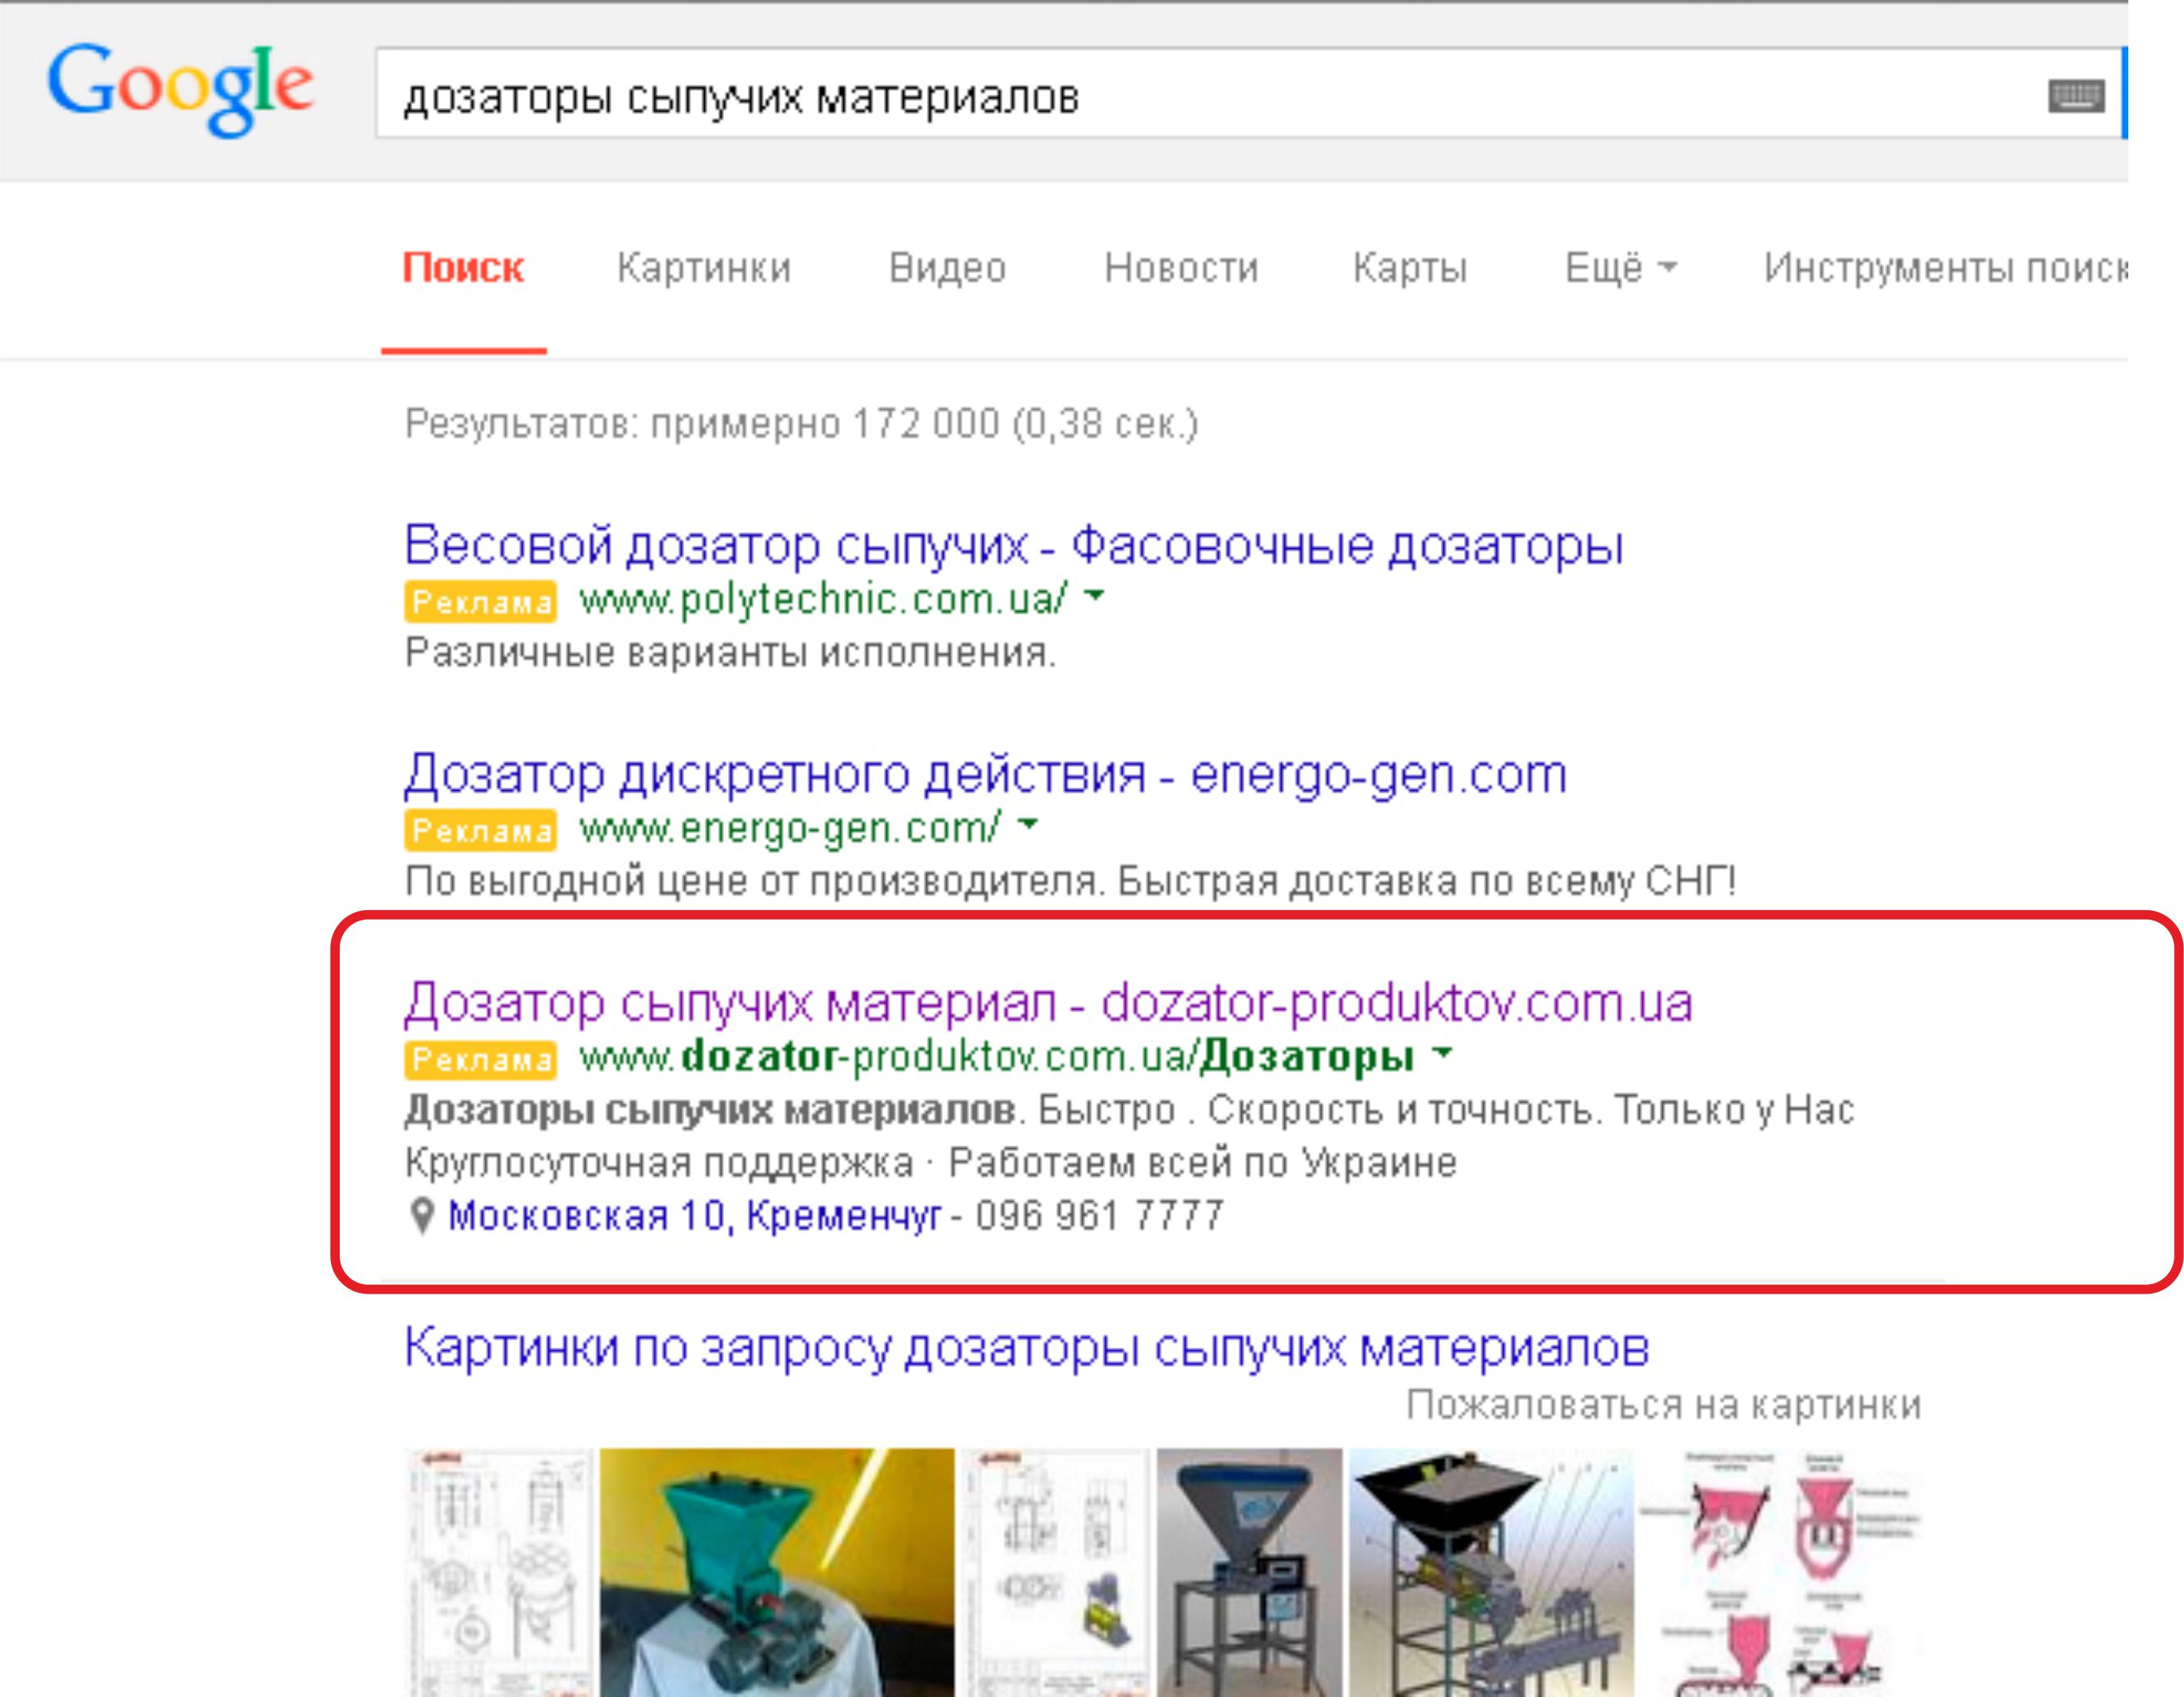Switch to the Картинки tab
The width and height of the screenshot is (2184, 1697).
click(x=704, y=268)
